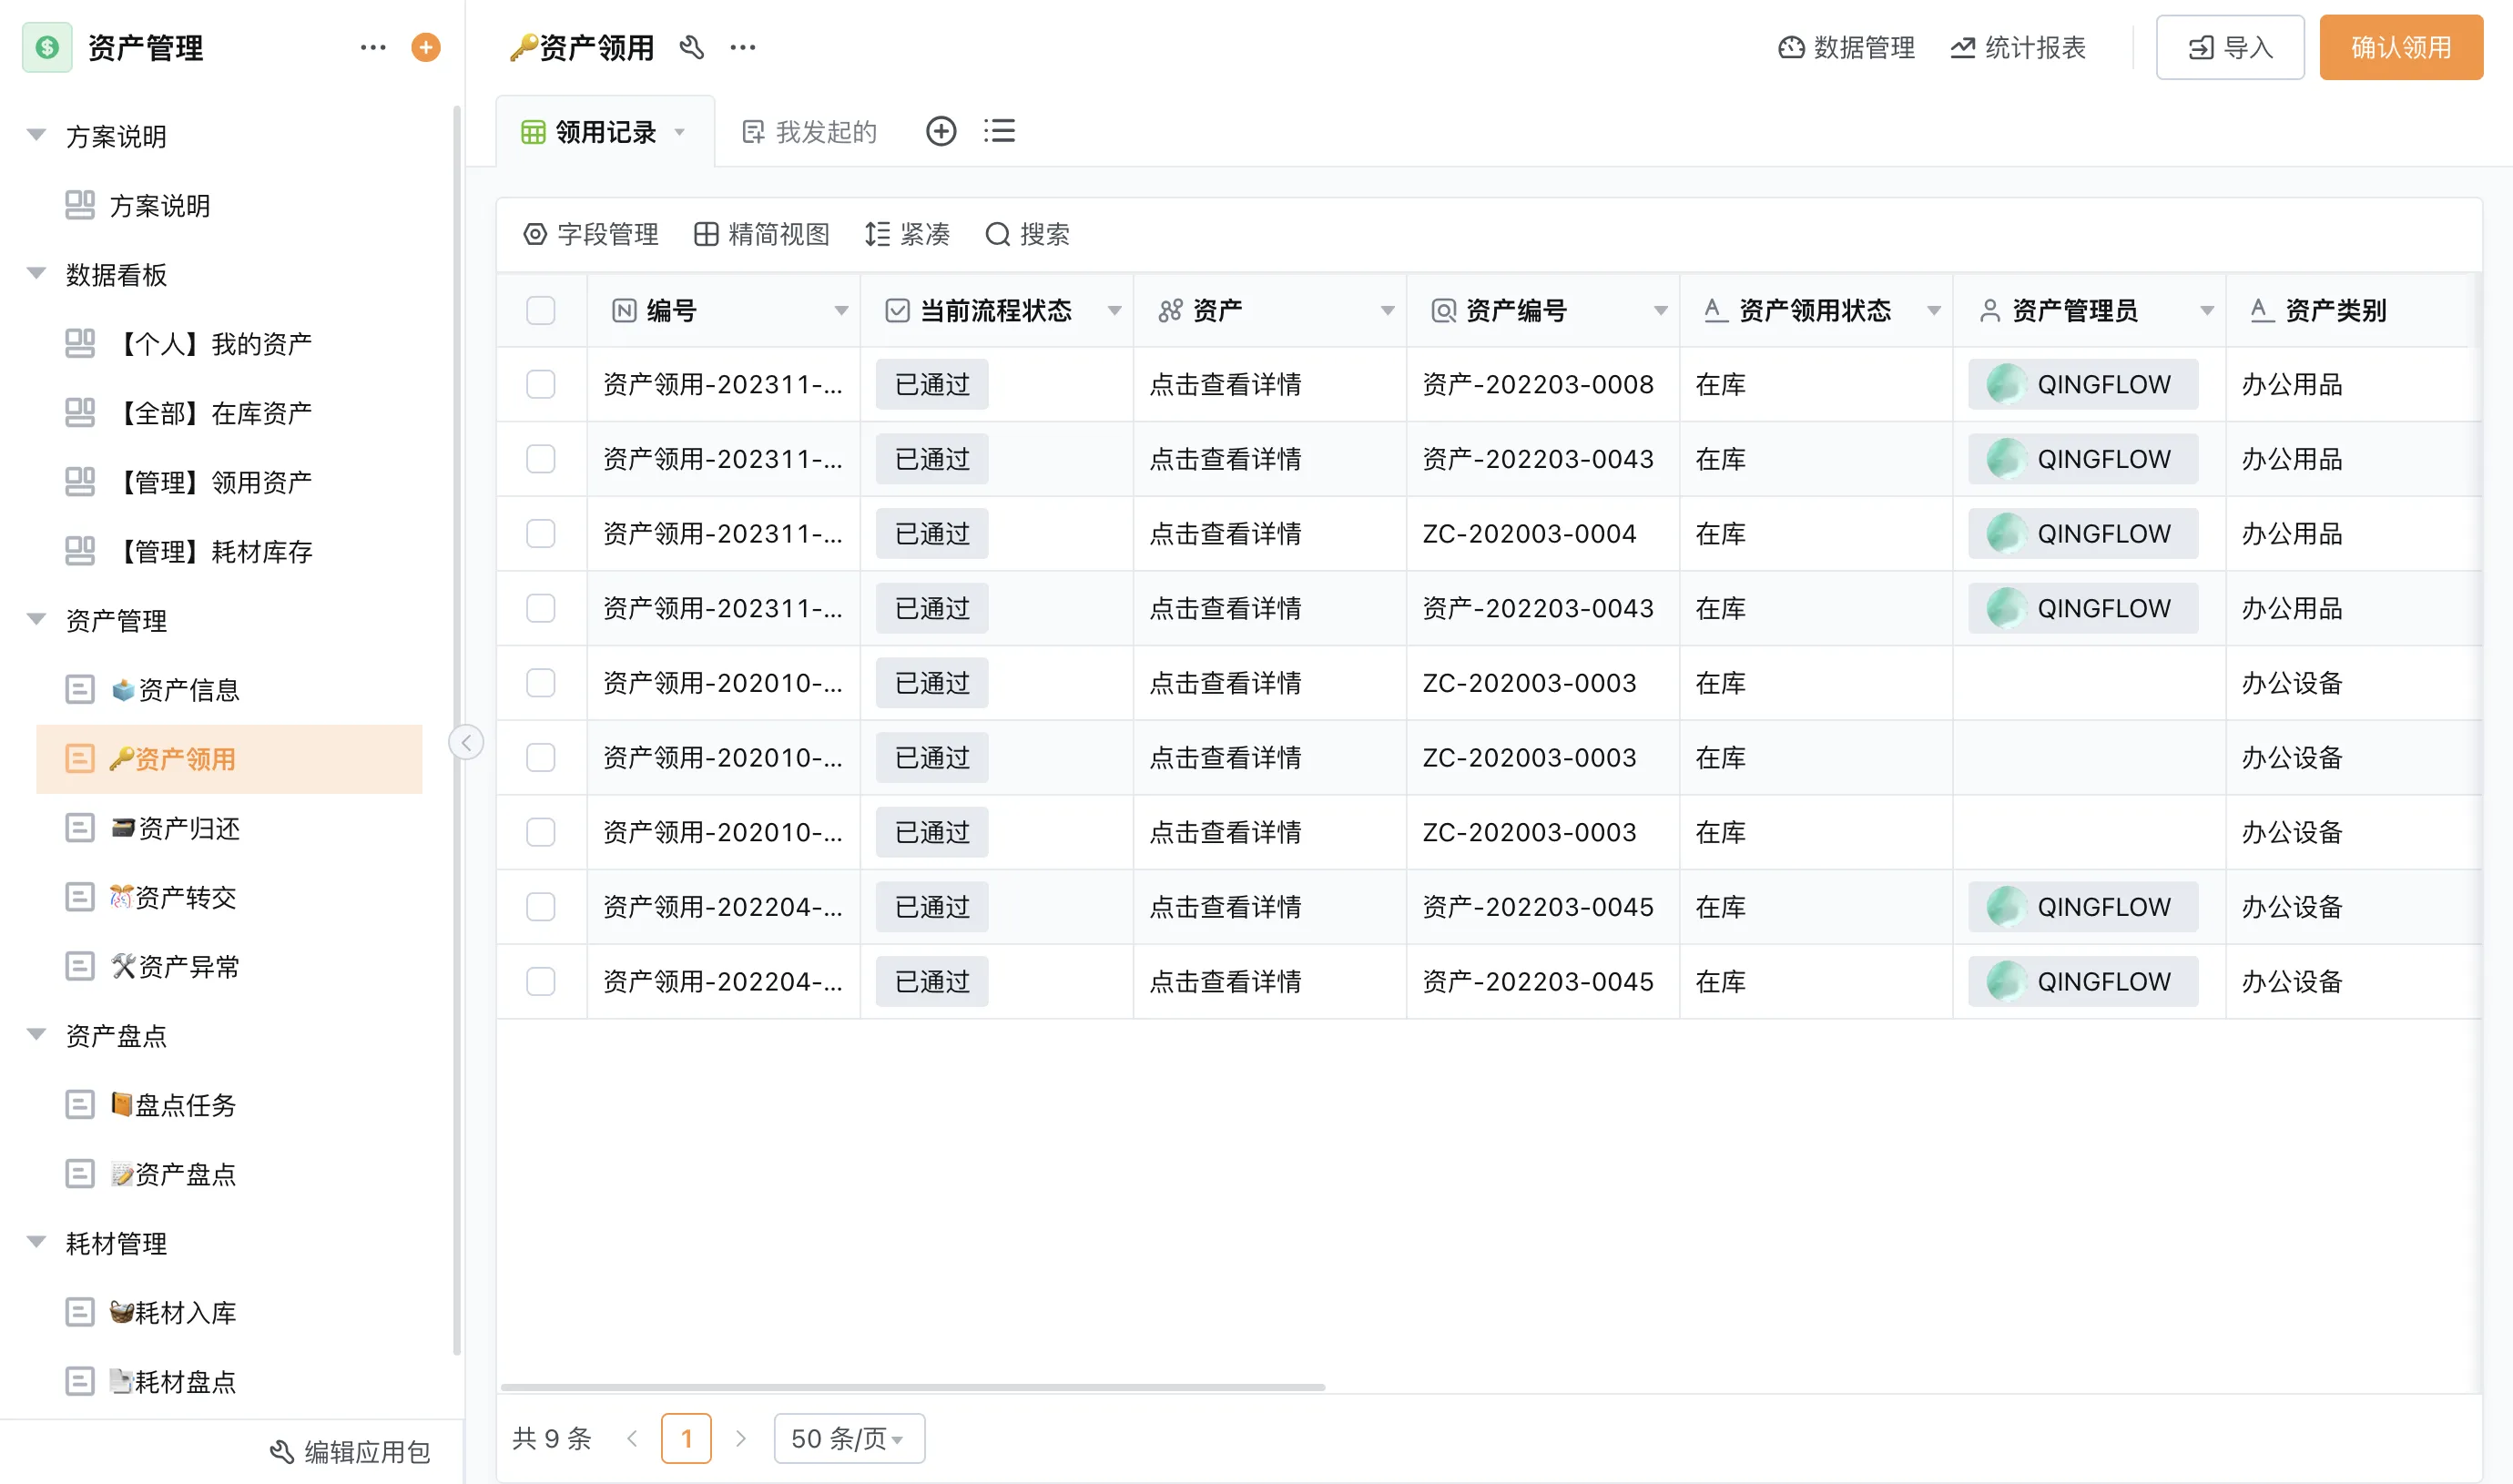This screenshot has width=2513, height=1484.
Task: Open the 资产转交 form
Action: pos(229,897)
